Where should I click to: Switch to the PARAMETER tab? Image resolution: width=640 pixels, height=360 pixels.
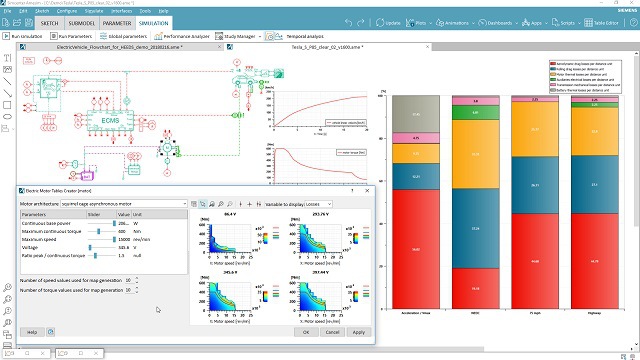(x=117, y=23)
